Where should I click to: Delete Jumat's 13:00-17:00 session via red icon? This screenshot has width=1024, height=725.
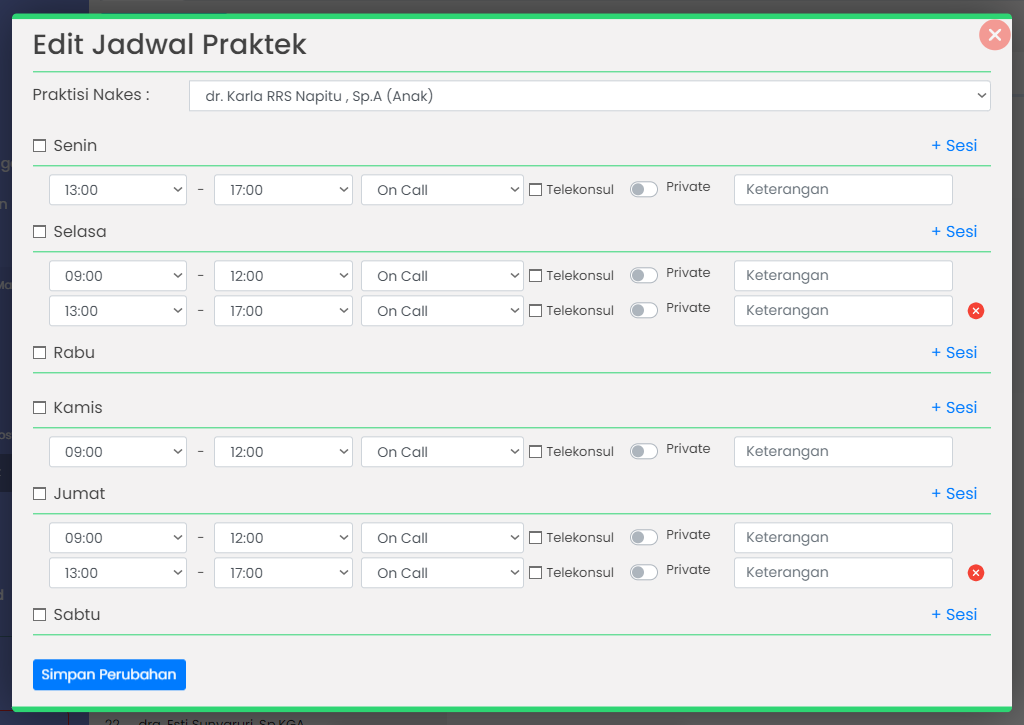976,573
